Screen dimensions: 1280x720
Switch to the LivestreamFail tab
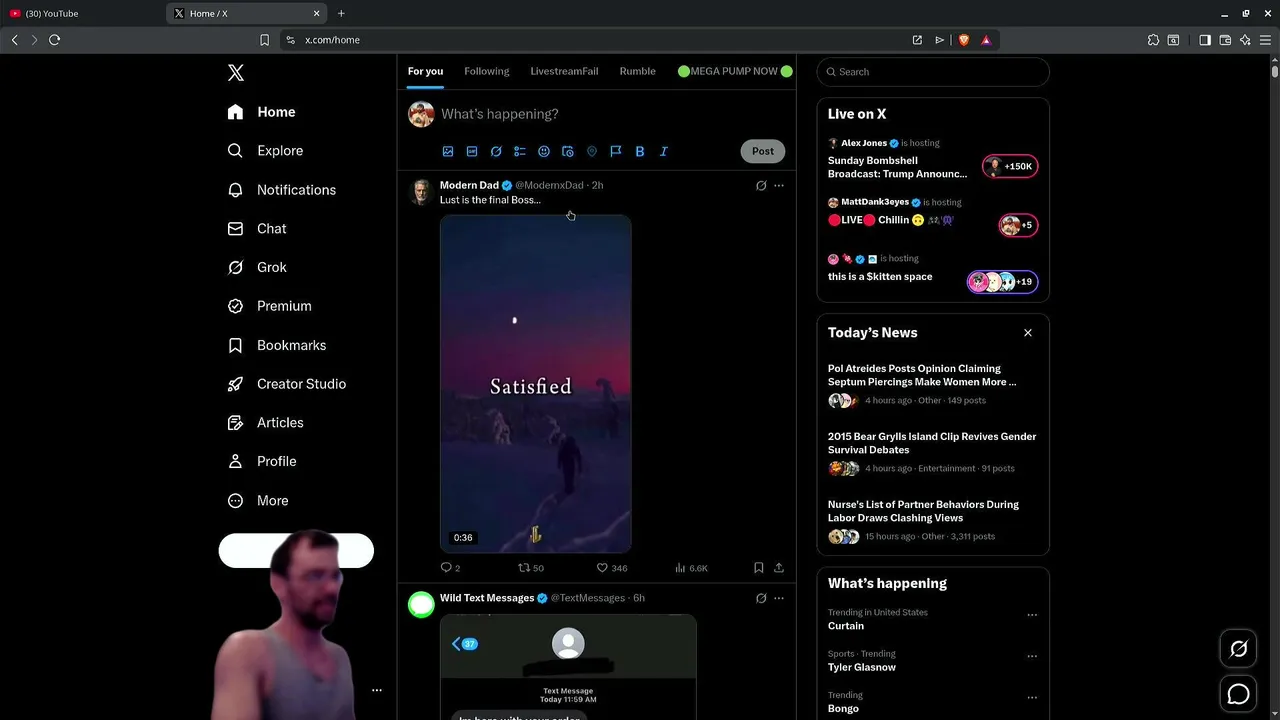564,71
